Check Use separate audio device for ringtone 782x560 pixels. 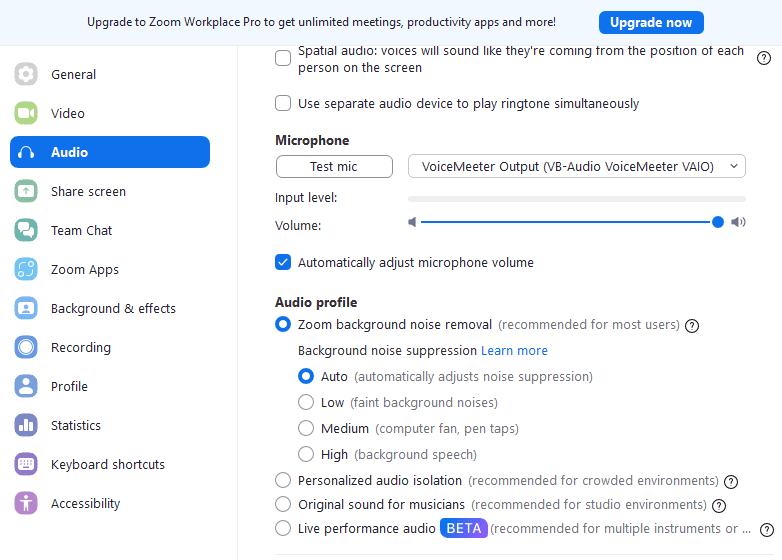(x=283, y=103)
